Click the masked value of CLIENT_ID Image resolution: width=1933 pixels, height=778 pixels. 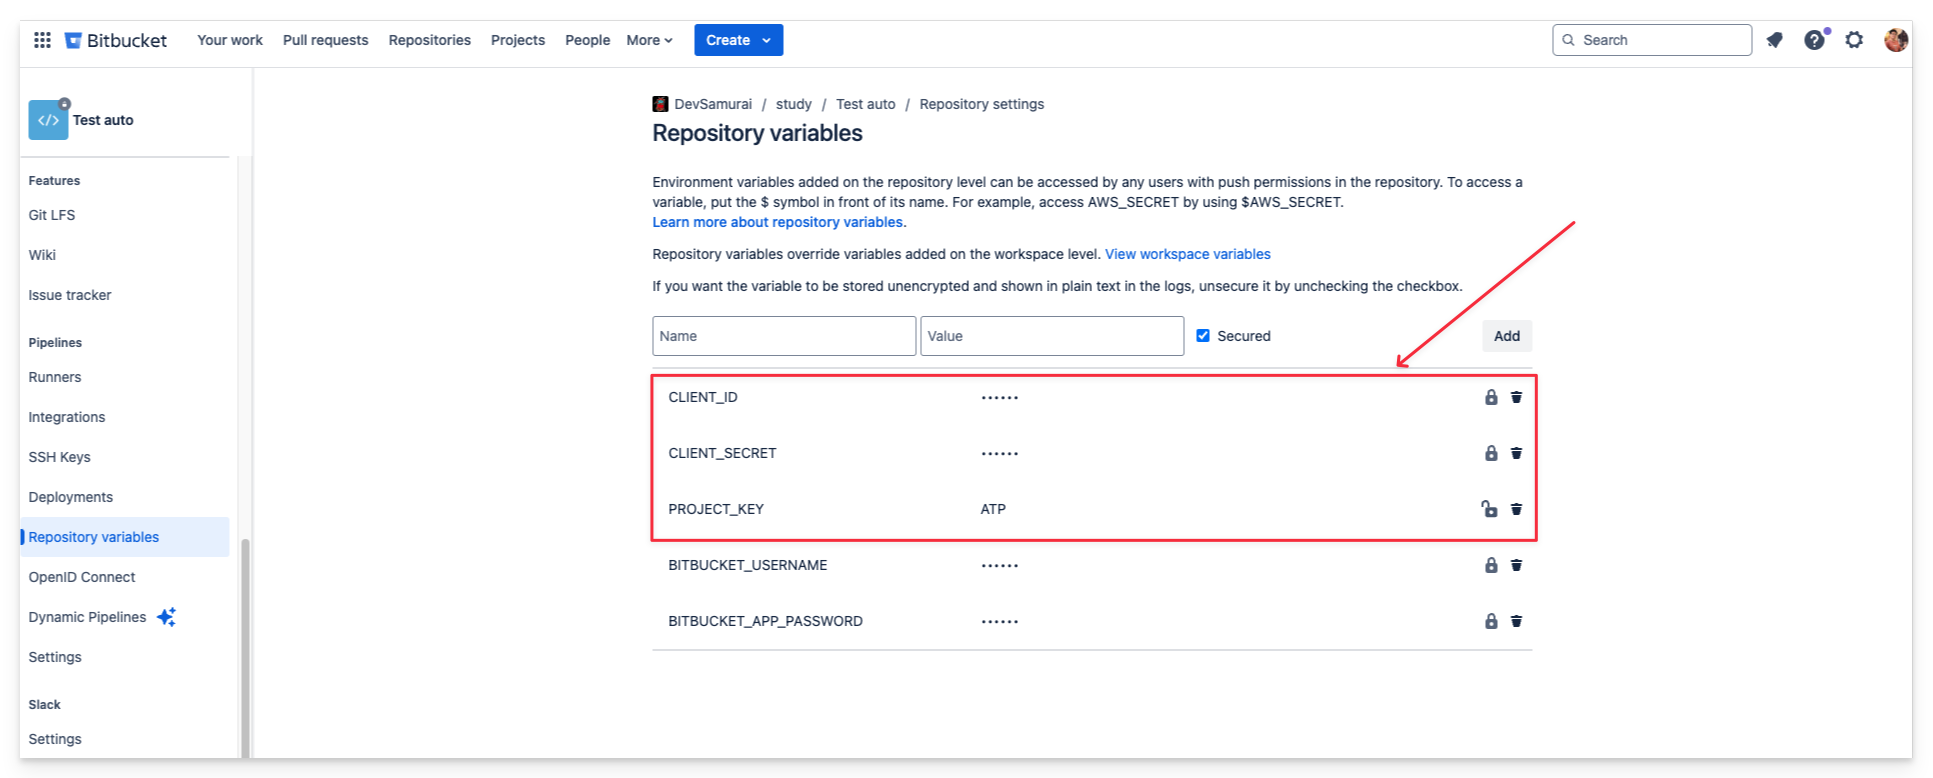999,398
